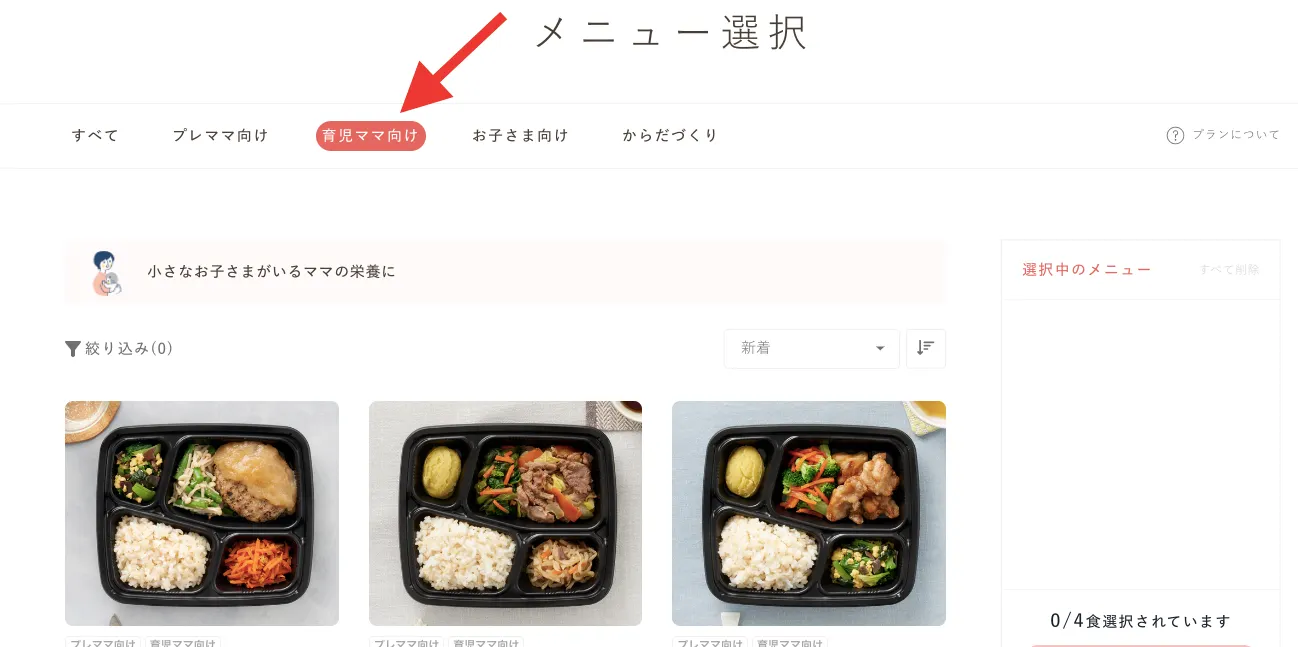Switch to the プレママ向け tab

(x=220, y=135)
